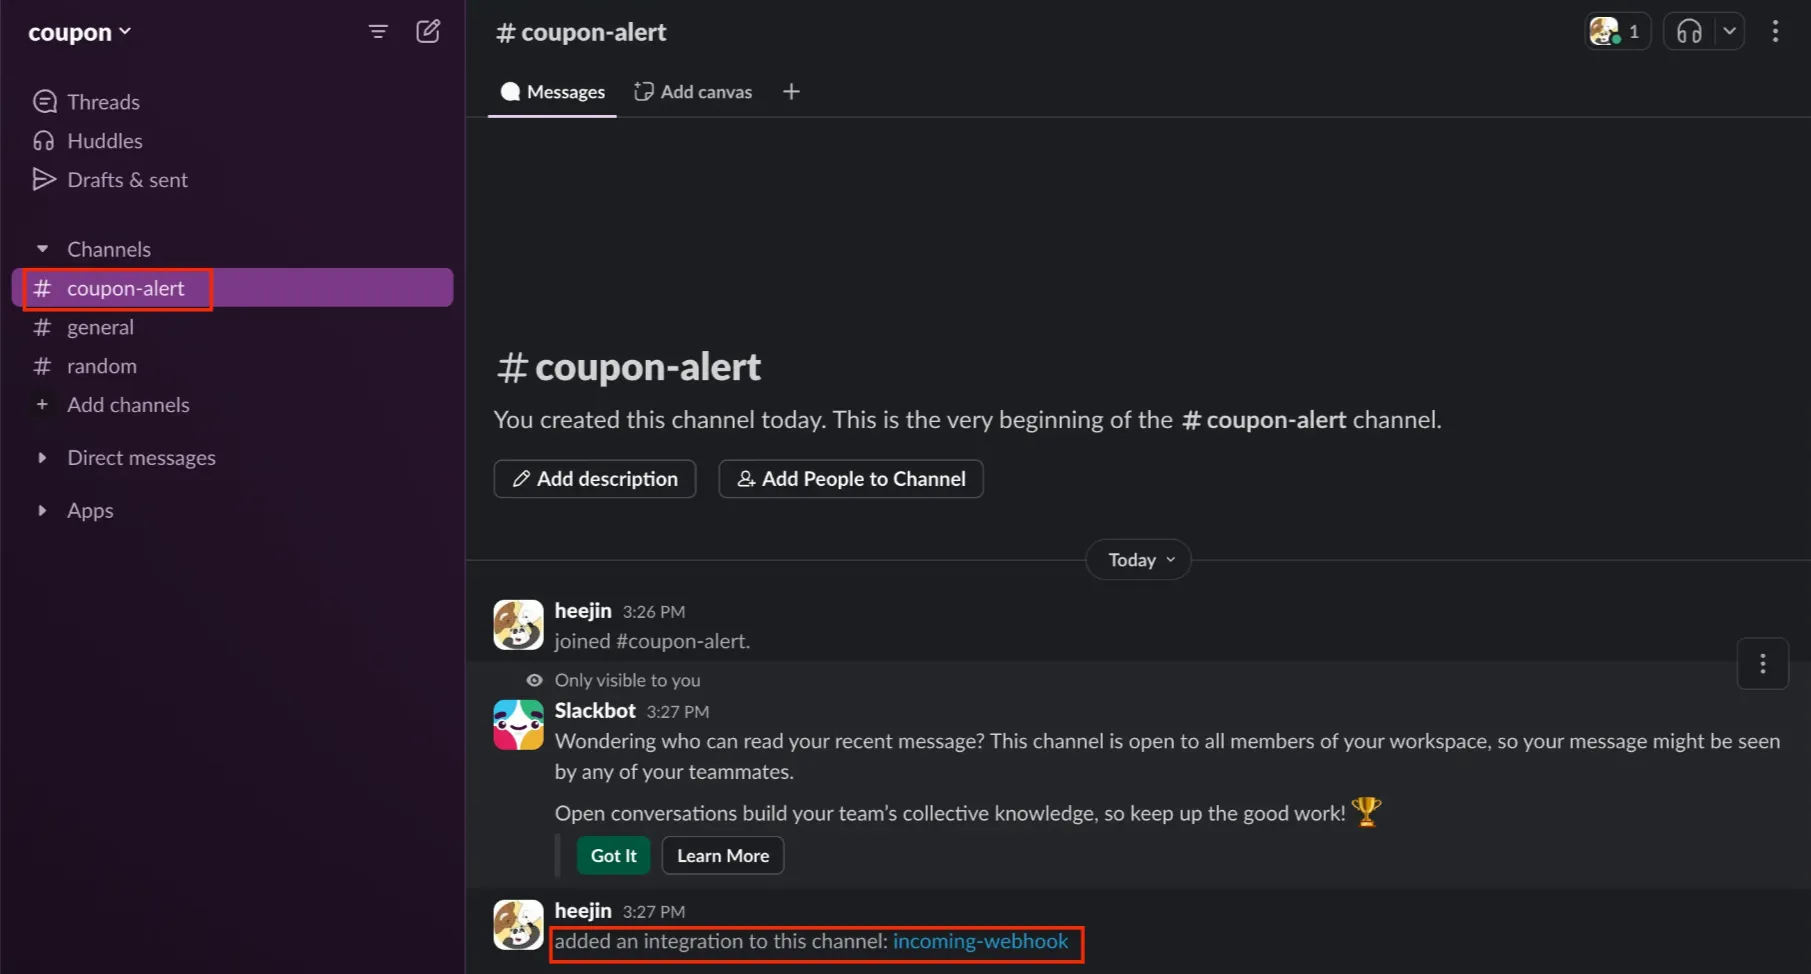Click the Huddles headphones icon in sidebar

pos(44,141)
